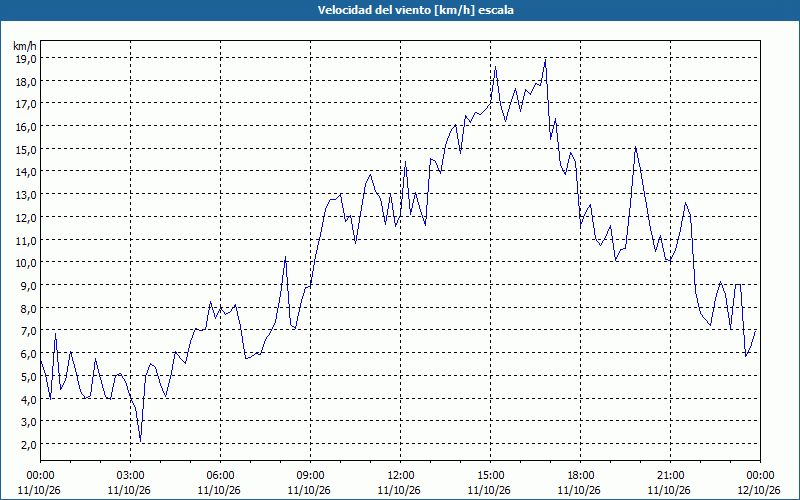
Task: Click the 18:00 time axis label
Action: 581,476
